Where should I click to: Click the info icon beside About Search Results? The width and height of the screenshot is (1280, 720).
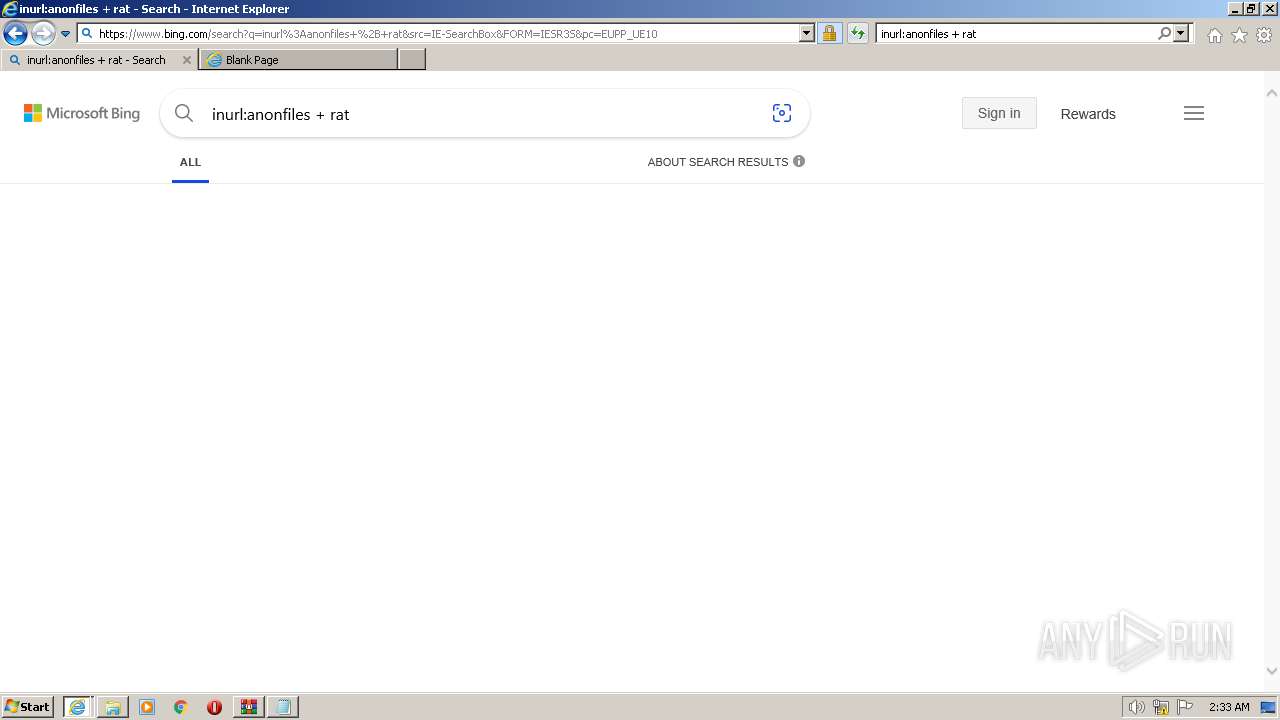point(799,161)
